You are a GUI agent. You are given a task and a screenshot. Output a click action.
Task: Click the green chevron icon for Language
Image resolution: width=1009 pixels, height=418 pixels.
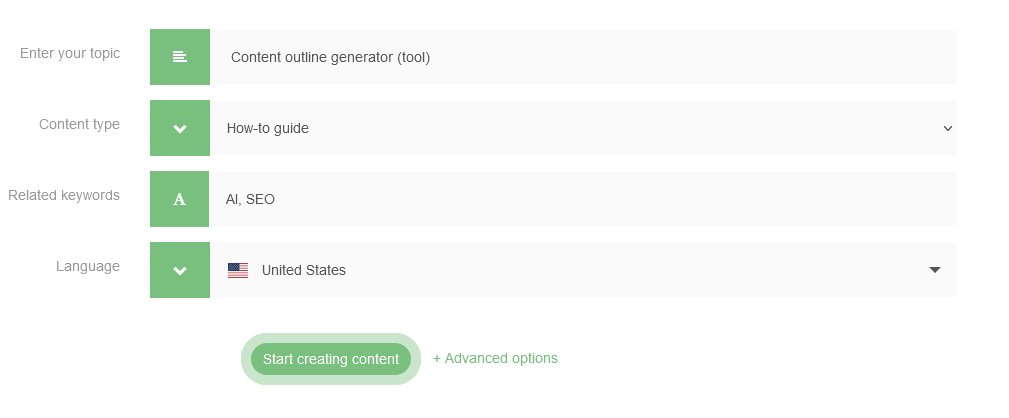click(x=180, y=270)
